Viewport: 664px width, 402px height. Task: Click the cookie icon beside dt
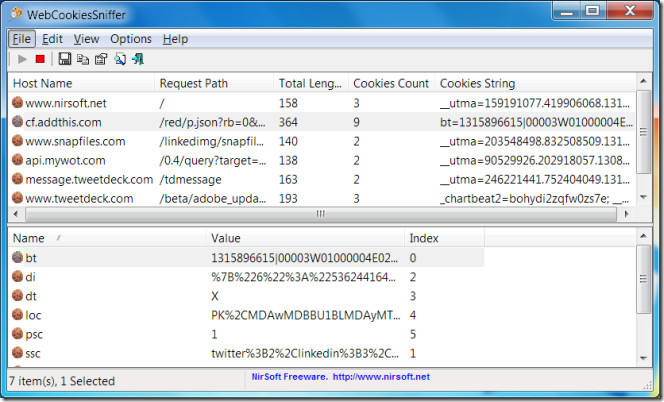tap(17, 295)
